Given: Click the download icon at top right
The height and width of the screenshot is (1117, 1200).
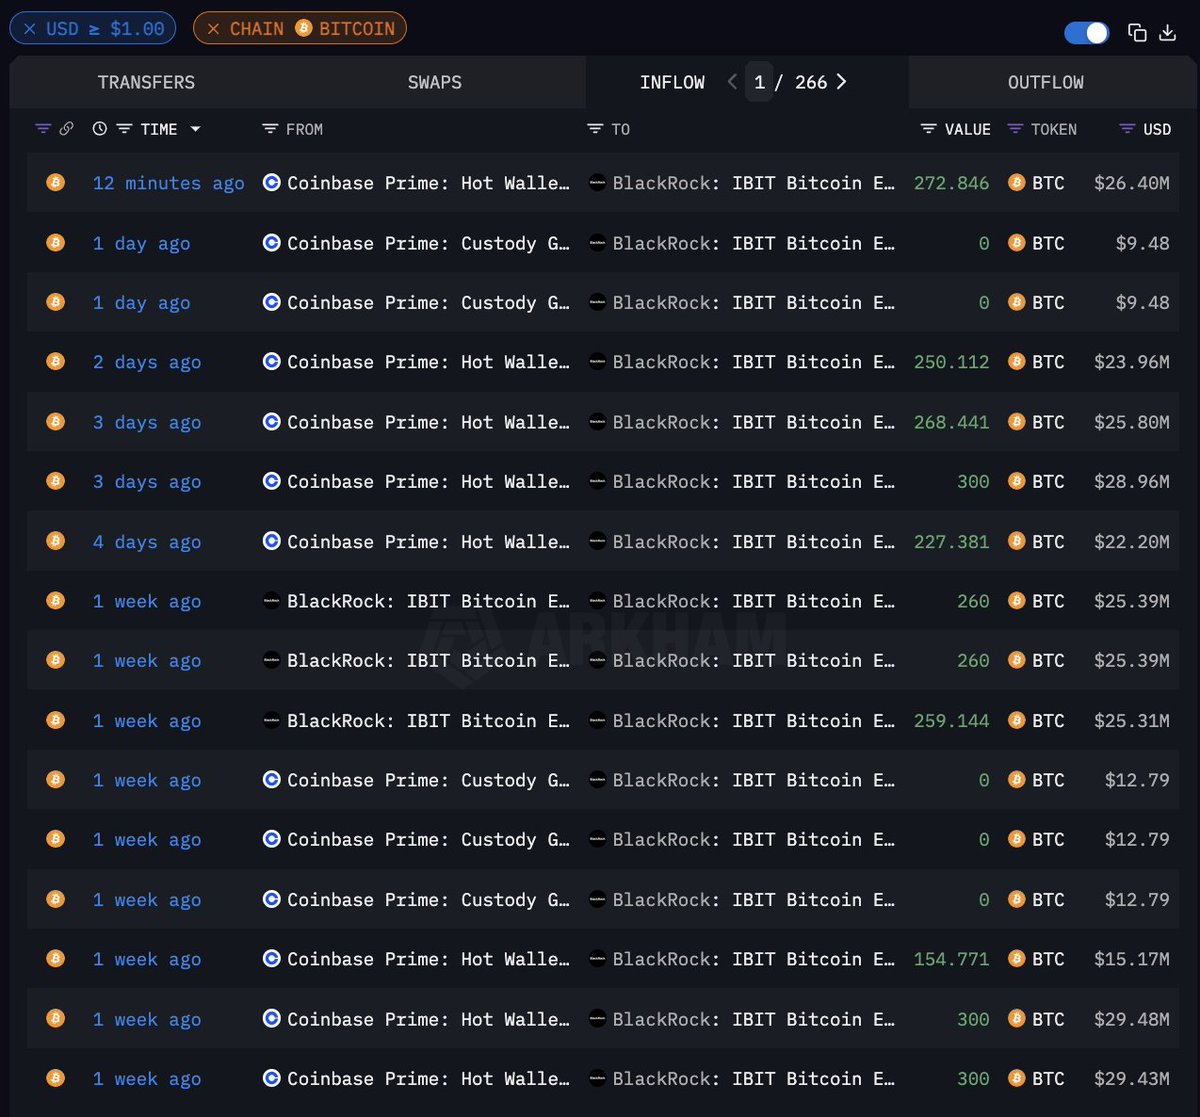Looking at the screenshot, I should (x=1167, y=32).
